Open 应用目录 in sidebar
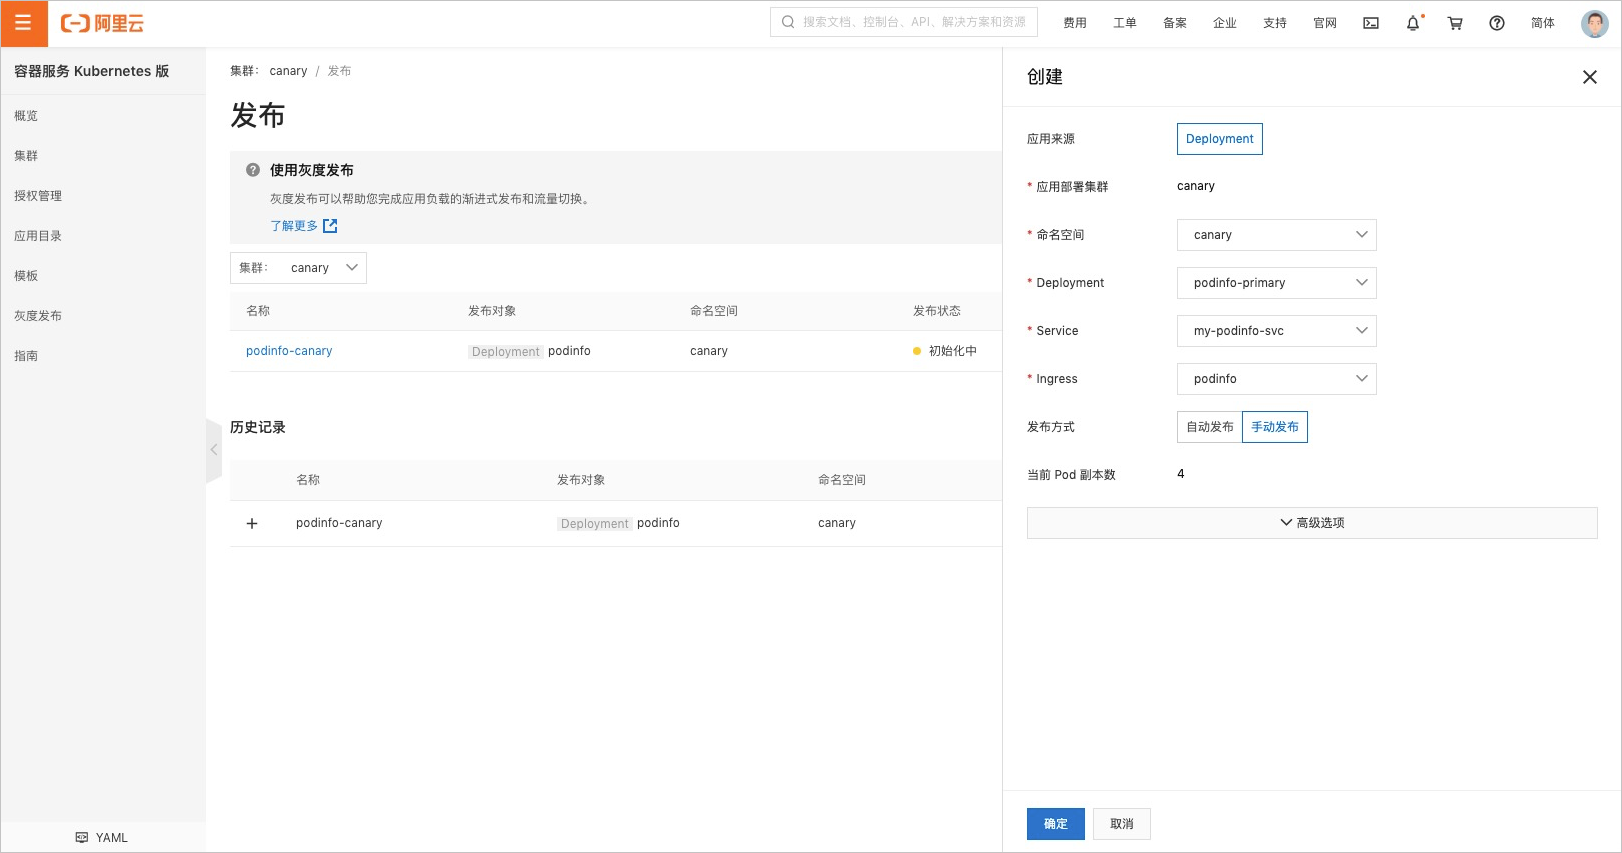Screen dimensions: 1622x853 (38, 236)
